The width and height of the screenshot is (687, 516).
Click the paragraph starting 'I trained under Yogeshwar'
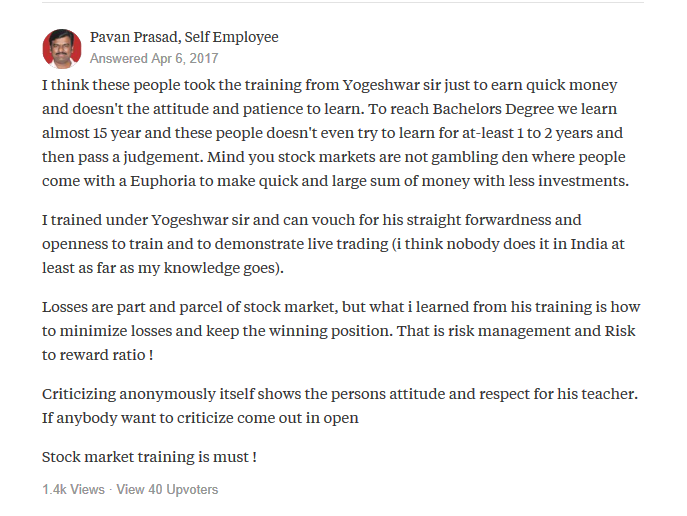point(333,244)
